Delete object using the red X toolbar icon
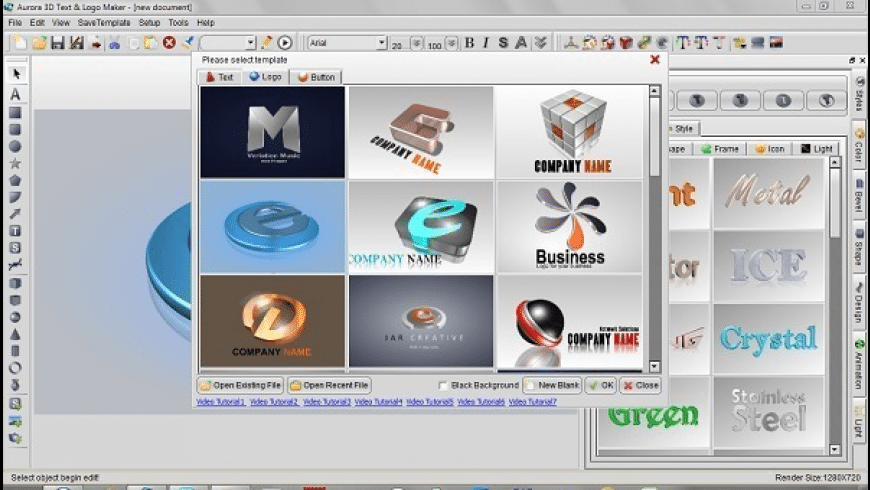 point(169,42)
